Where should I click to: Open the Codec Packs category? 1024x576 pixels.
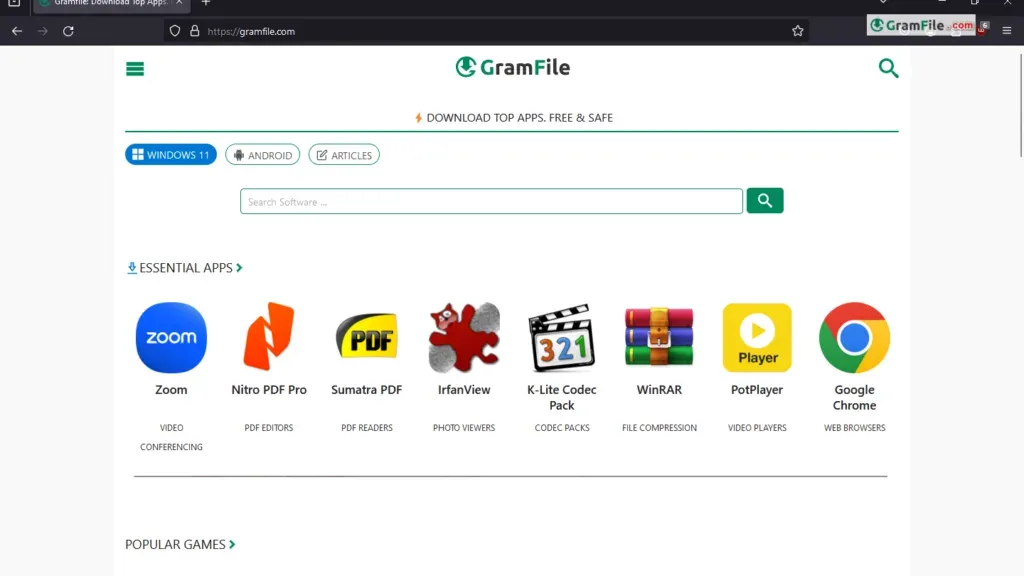coord(562,428)
